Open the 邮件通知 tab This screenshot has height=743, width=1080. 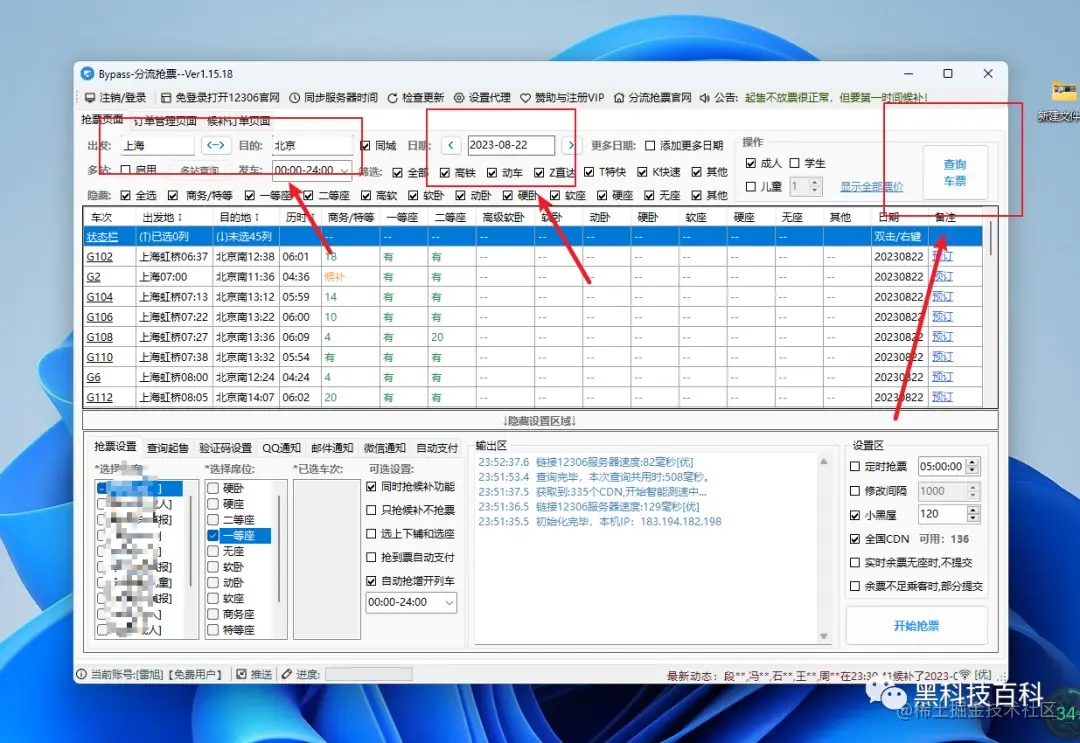click(332, 448)
